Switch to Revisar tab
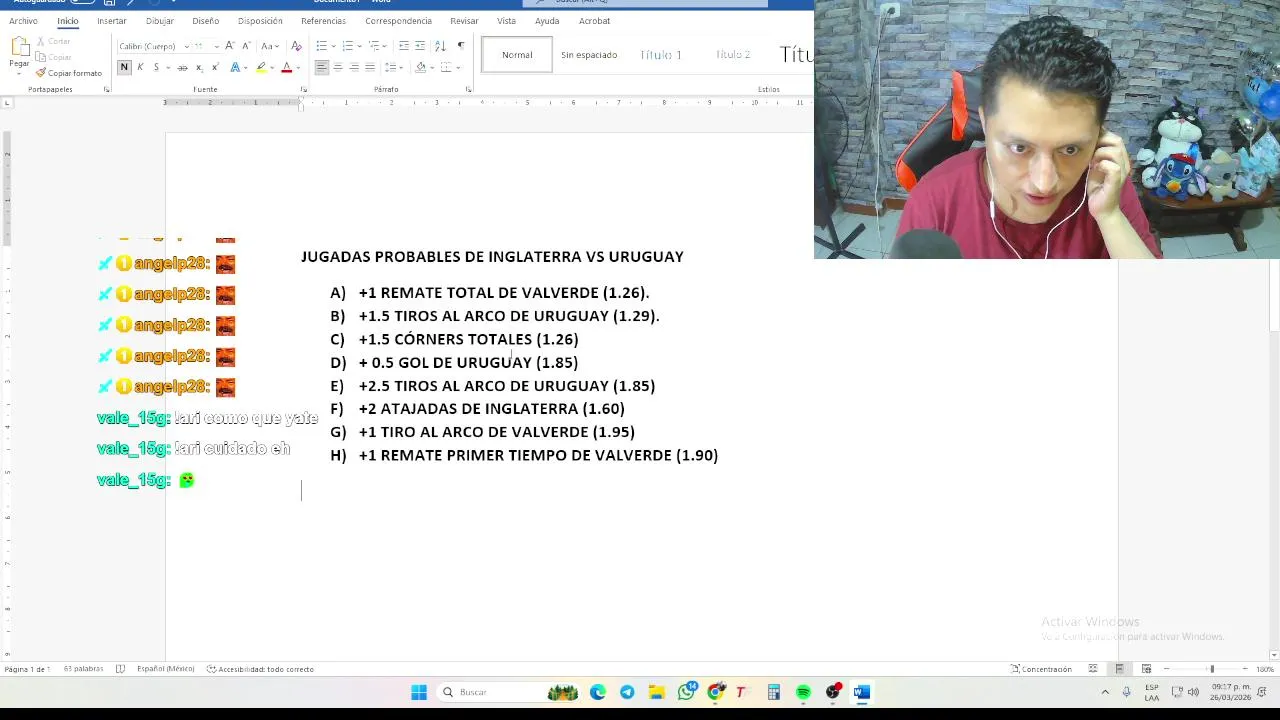This screenshot has width=1280, height=720. pos(464,21)
